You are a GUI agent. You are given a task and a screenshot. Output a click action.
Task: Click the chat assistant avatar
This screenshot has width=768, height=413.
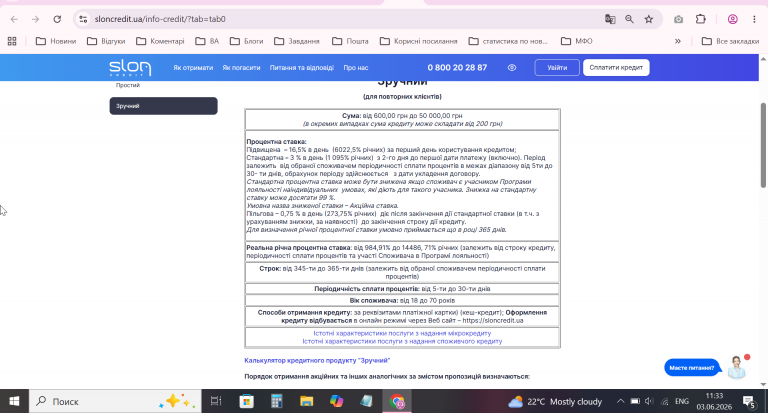(x=737, y=367)
